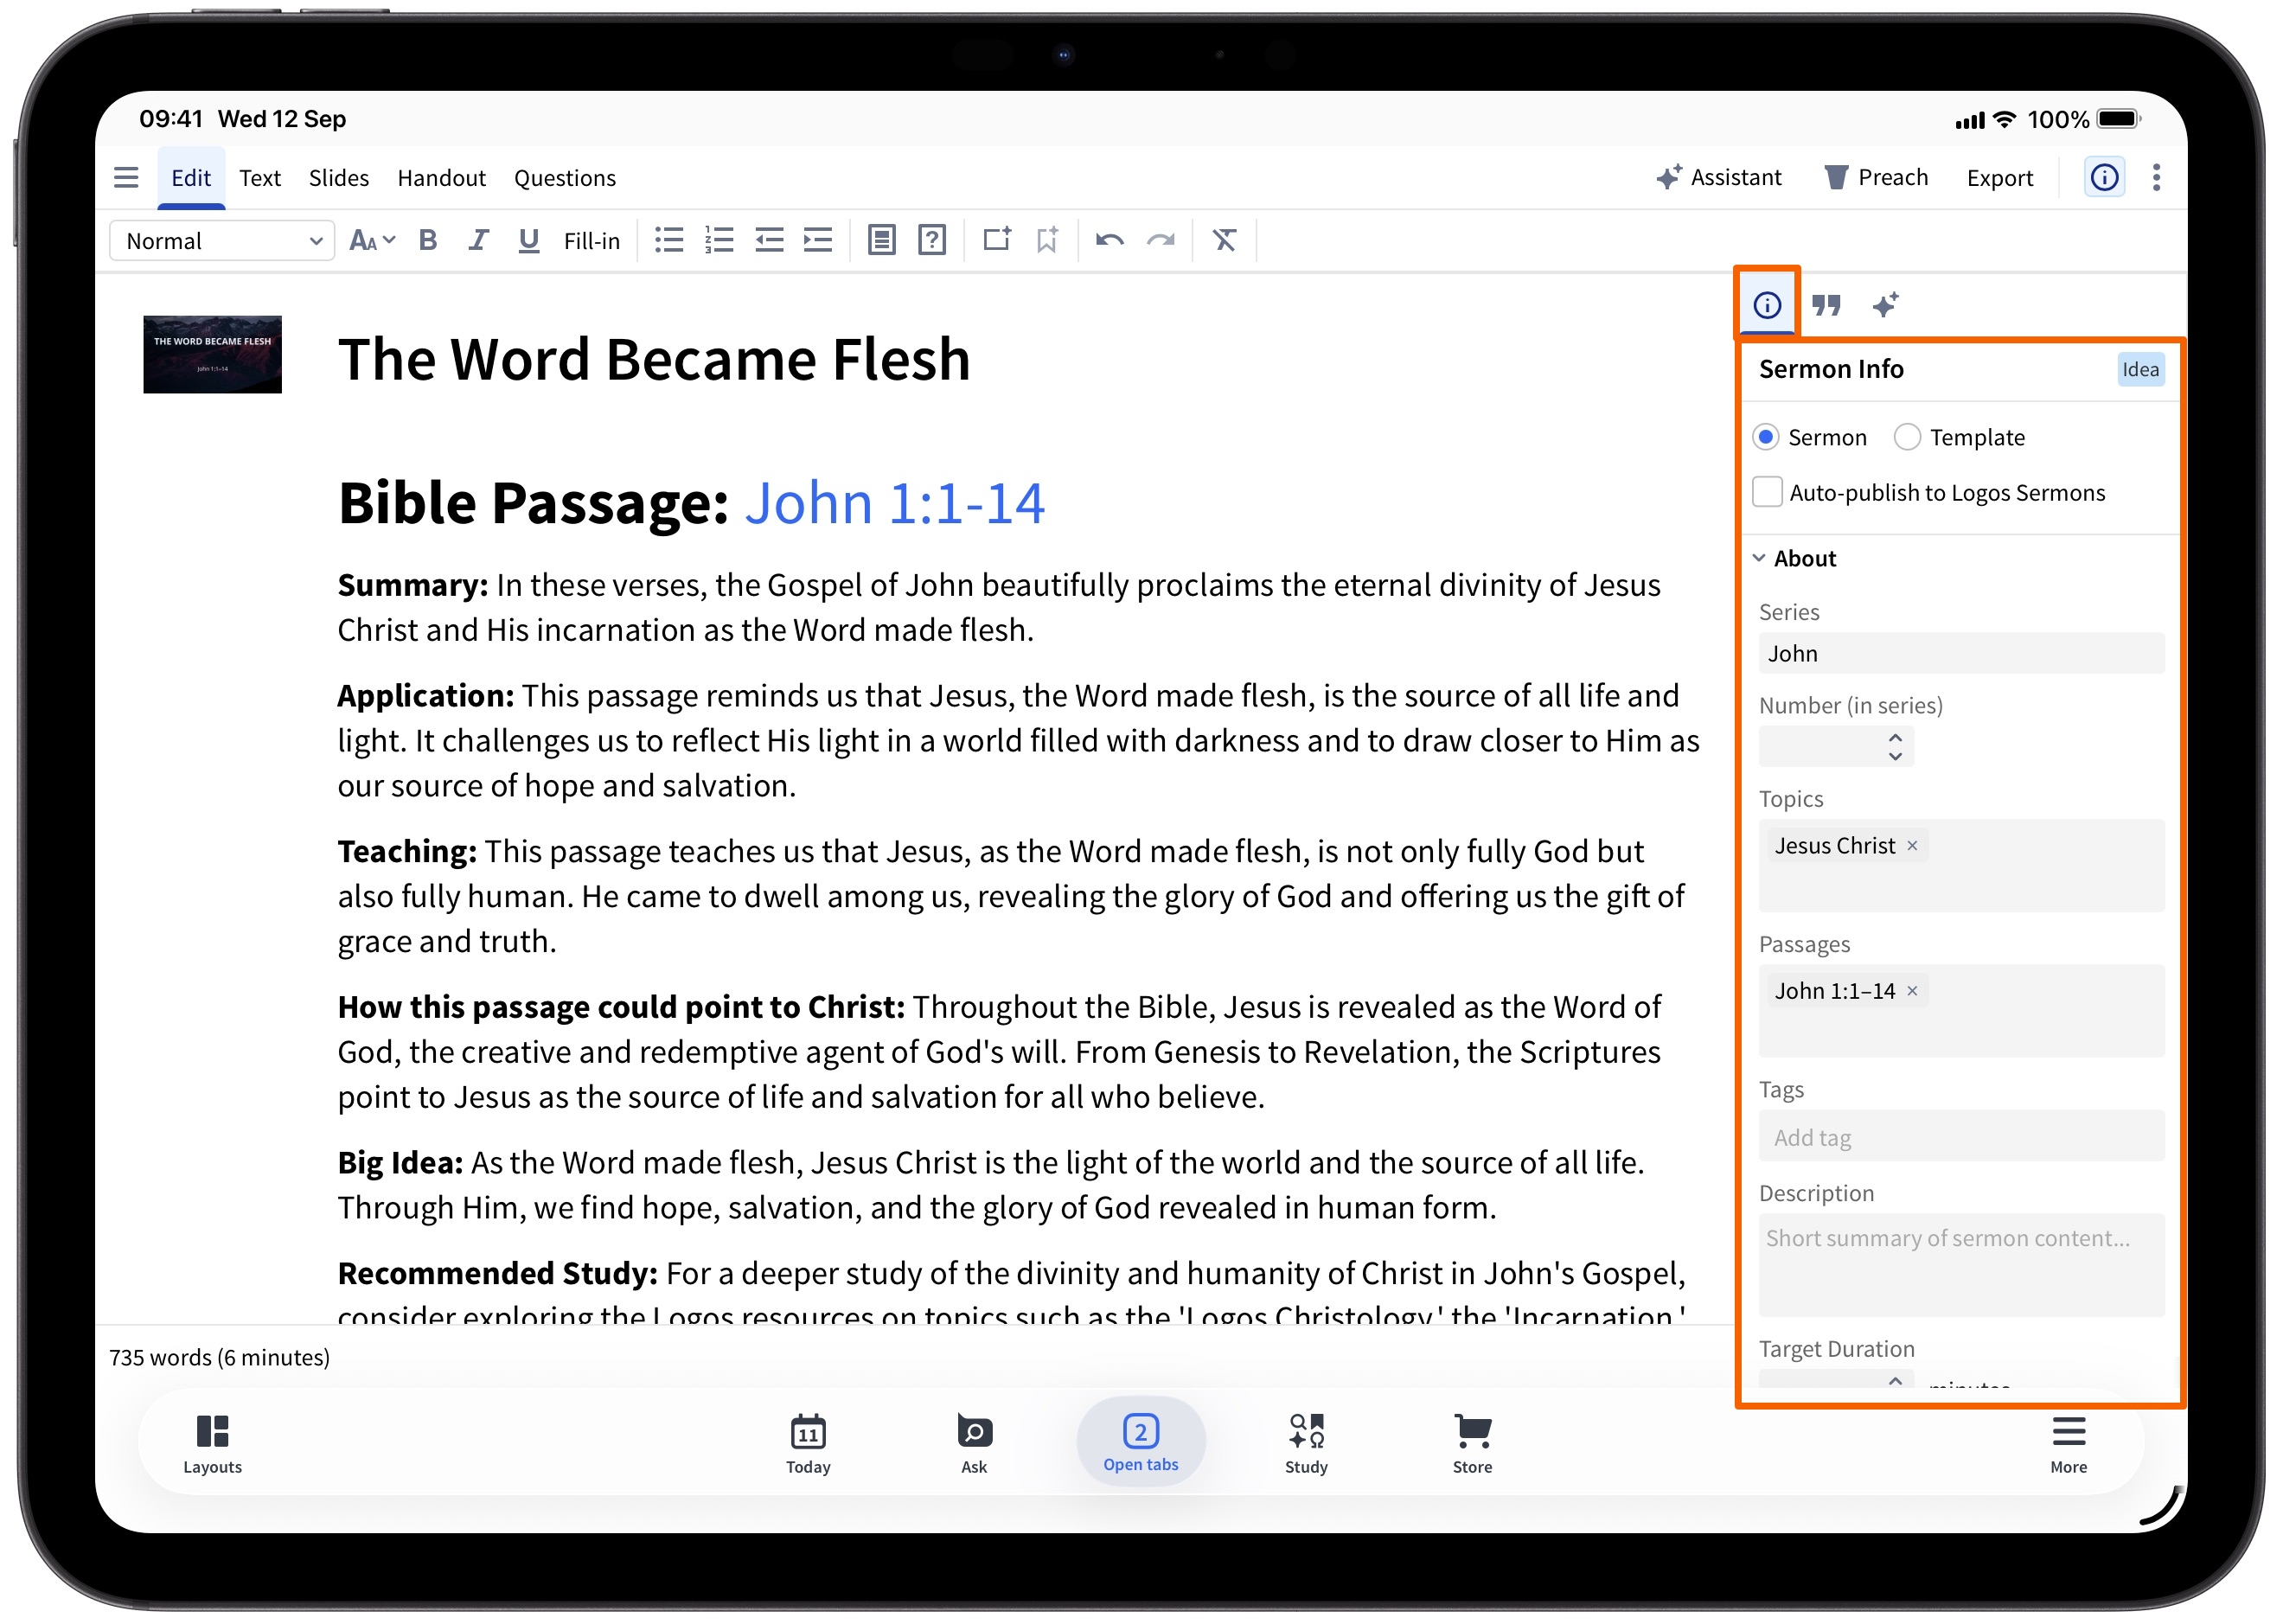2283x1624 pixels.
Task: Add a new slide
Action: coord(996,240)
